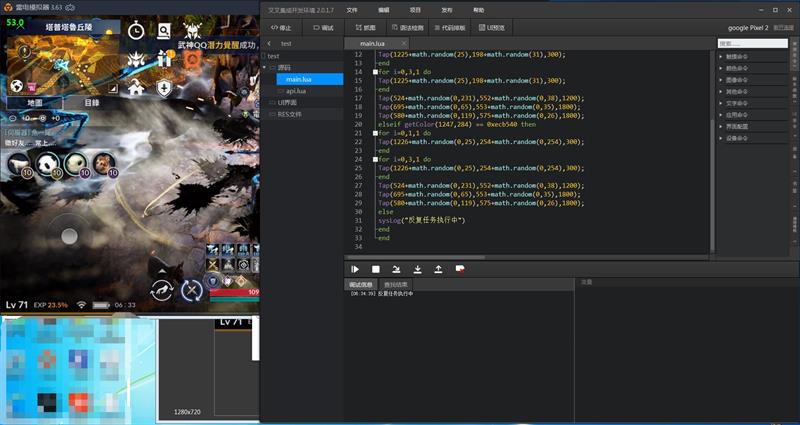
Task: Click the magnifier book icon in the game
Action: pos(164,31)
